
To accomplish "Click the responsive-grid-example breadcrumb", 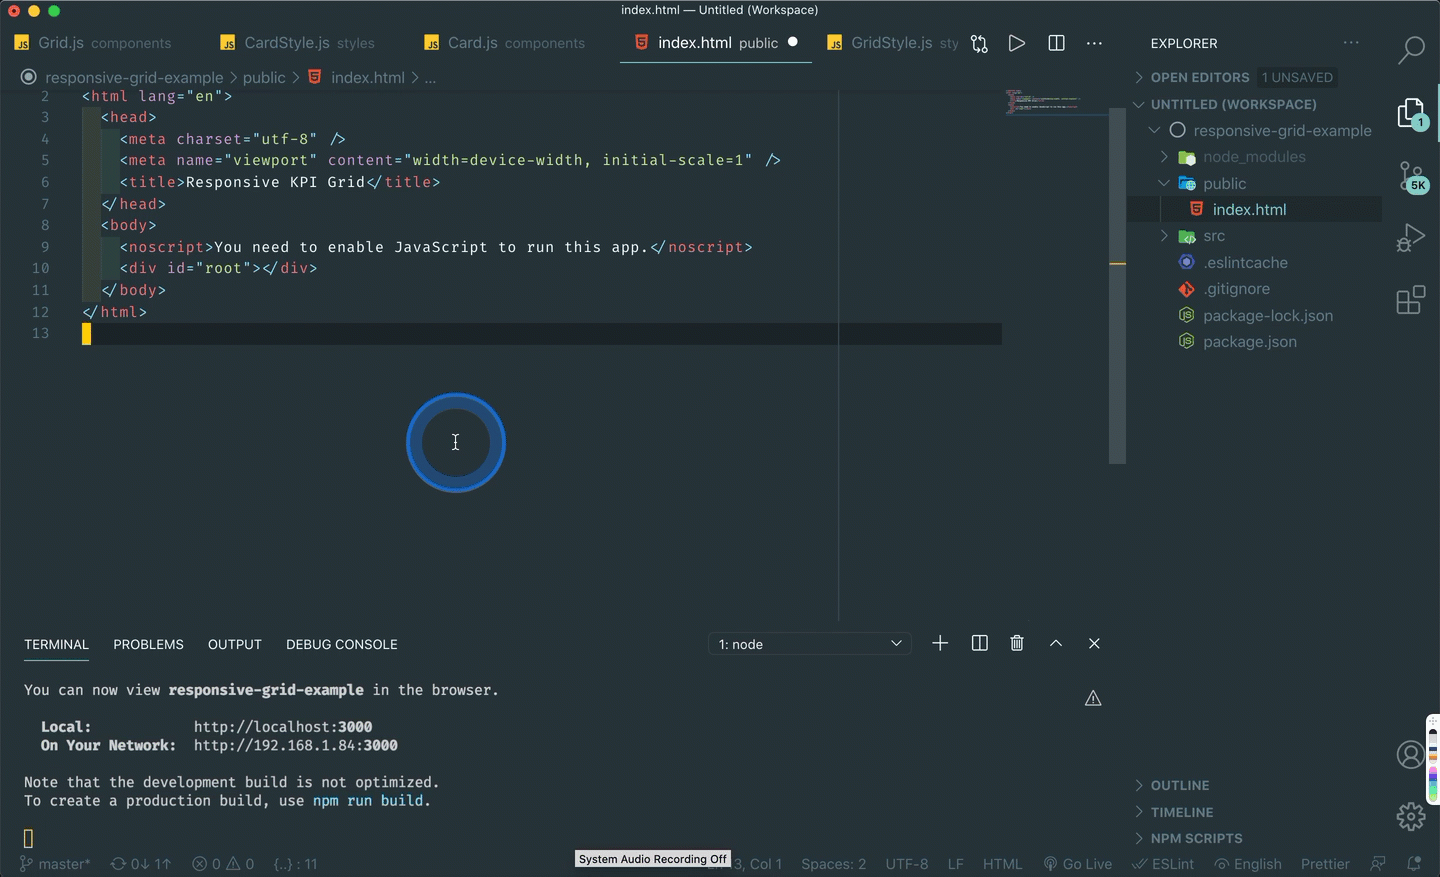I will click(x=134, y=77).
